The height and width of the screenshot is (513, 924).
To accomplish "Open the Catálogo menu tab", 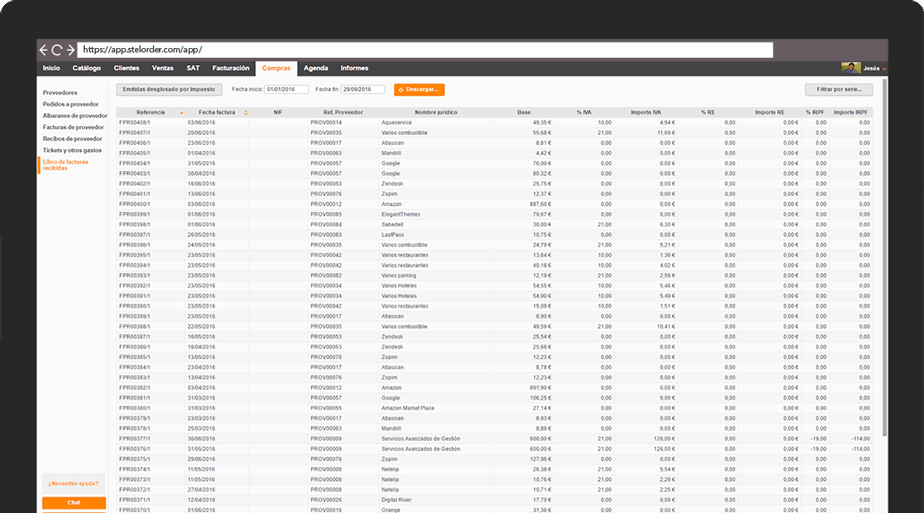I will point(87,68).
